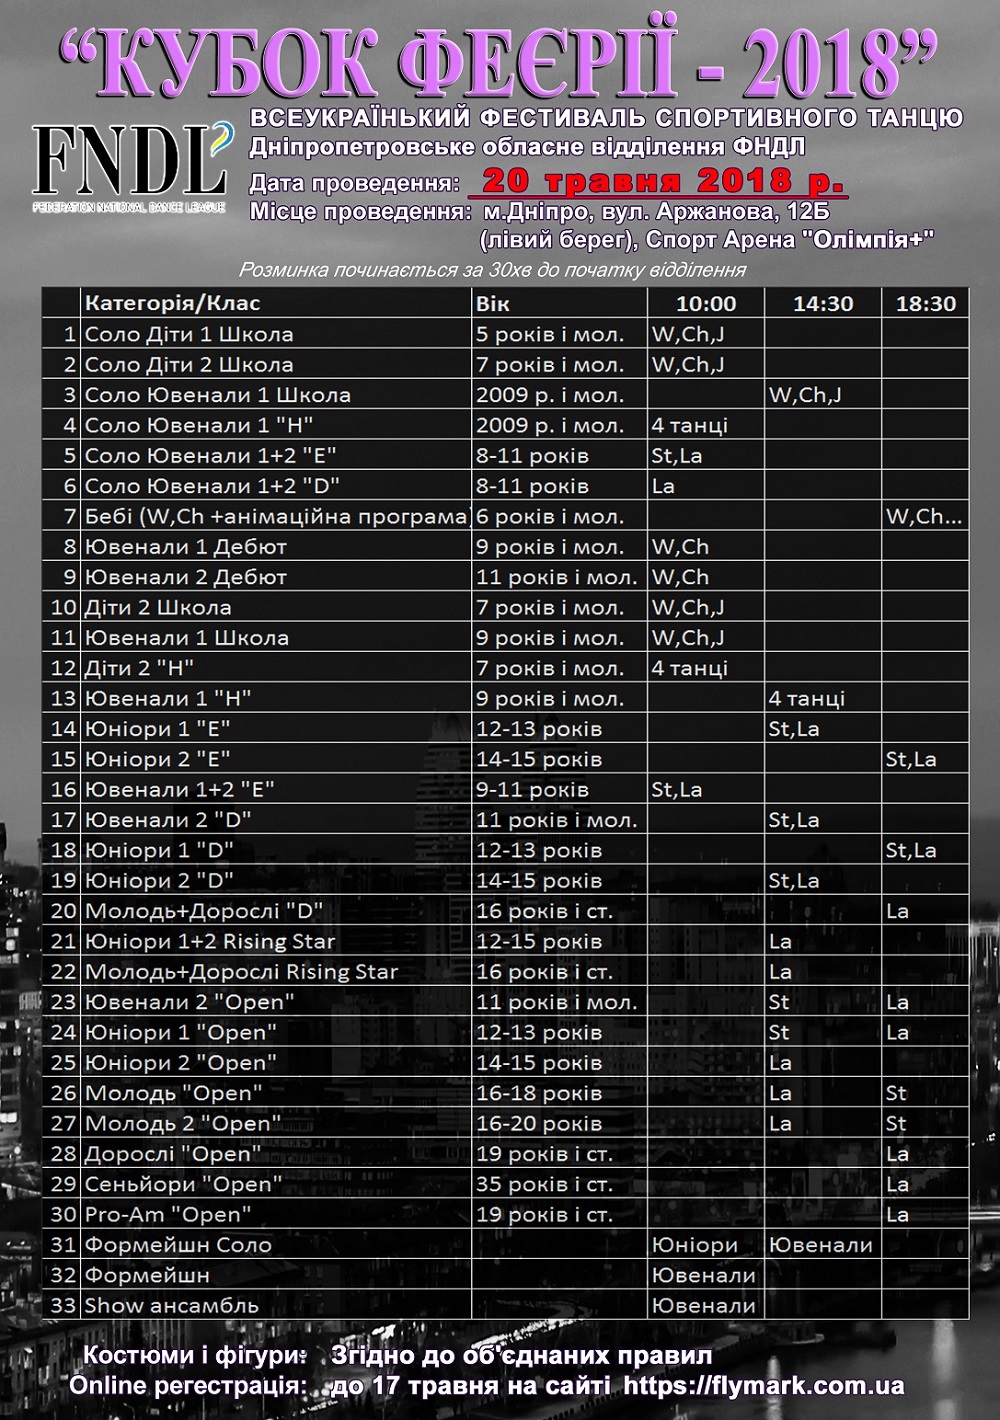Click the subtitle "Всеукраїнський фестиваль спортивного танцю"
This screenshot has width=1000, height=1420.
point(606,117)
